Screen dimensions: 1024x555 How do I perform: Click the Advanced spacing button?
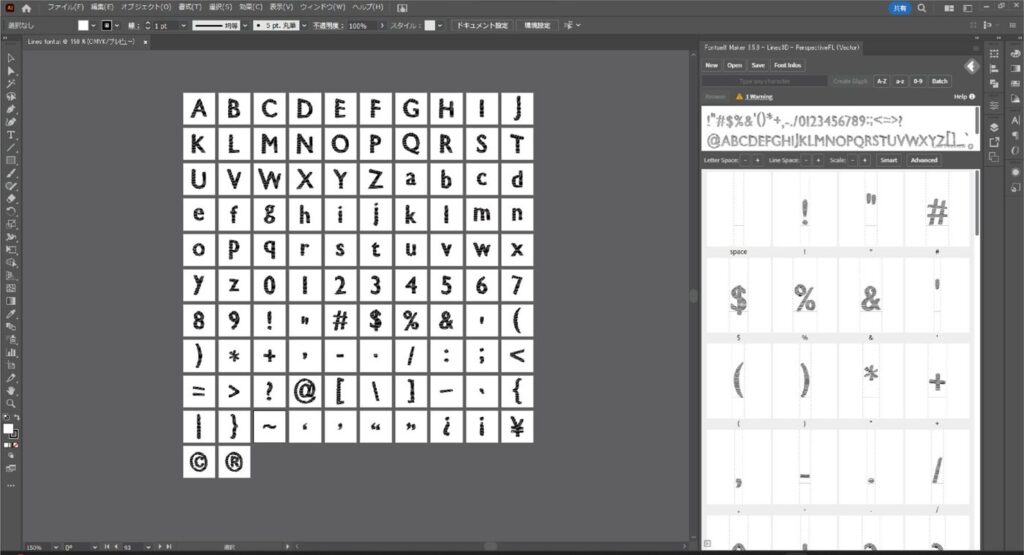[x=924, y=160]
